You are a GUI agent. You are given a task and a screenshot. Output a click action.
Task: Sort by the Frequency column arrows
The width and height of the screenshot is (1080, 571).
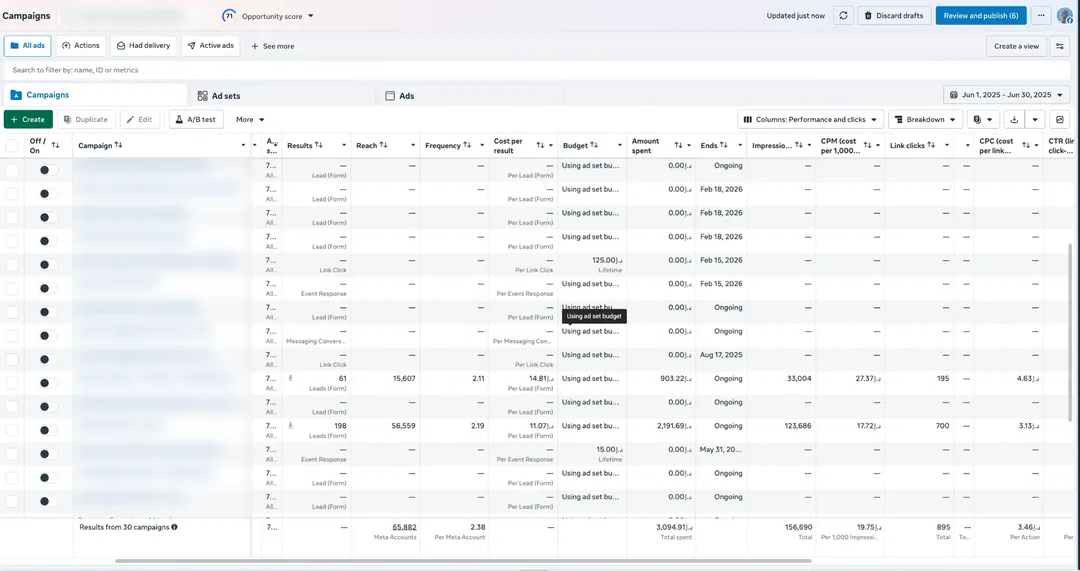(x=467, y=145)
